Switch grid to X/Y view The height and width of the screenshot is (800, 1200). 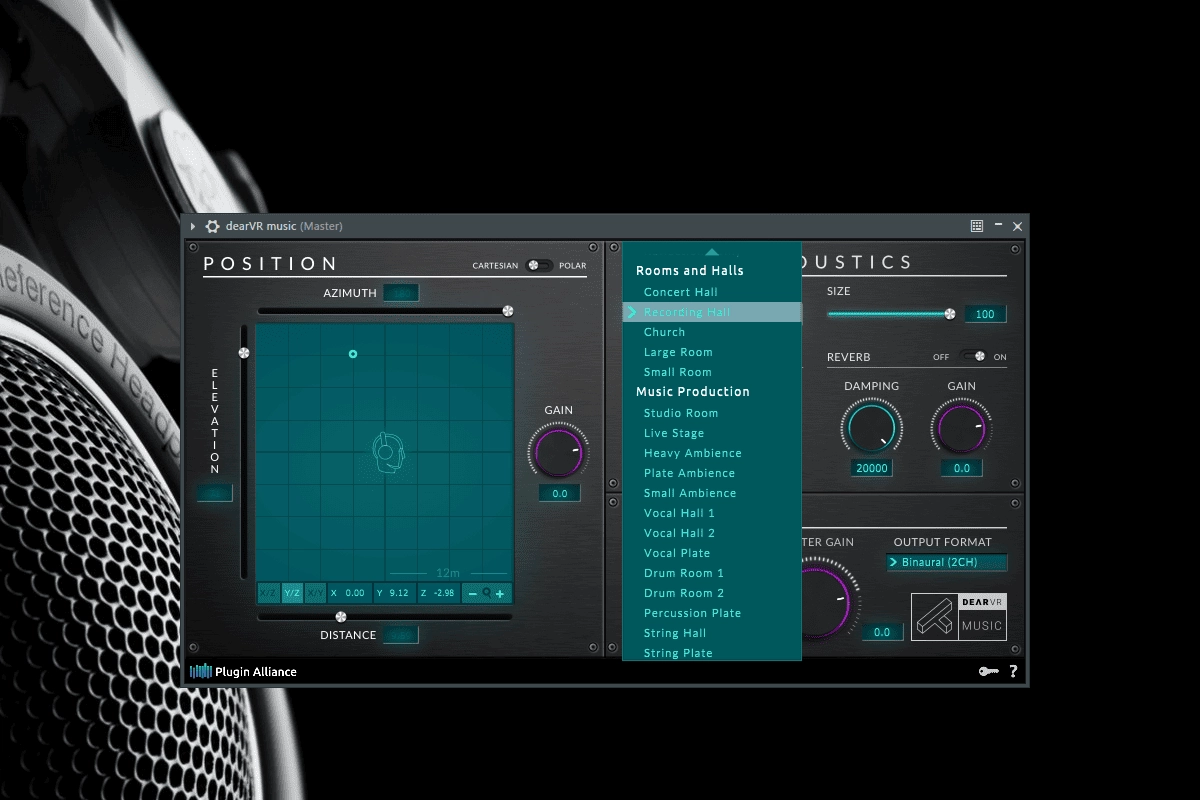(x=315, y=593)
